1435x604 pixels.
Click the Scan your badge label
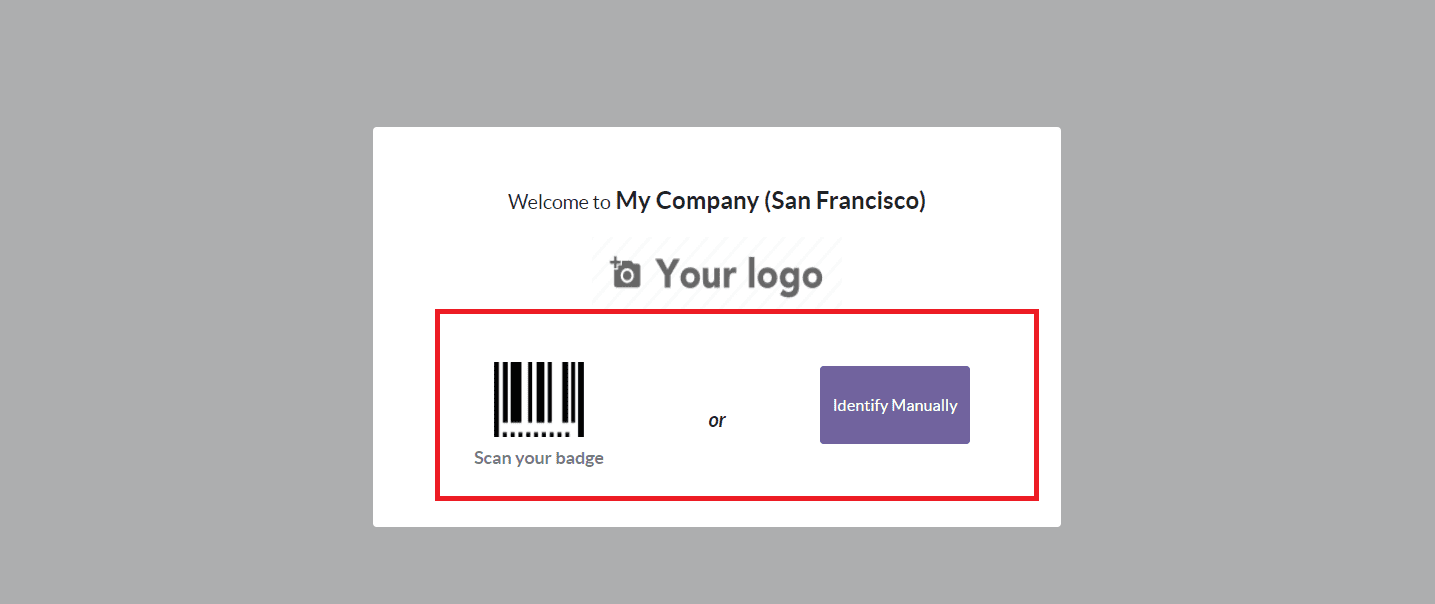538,457
